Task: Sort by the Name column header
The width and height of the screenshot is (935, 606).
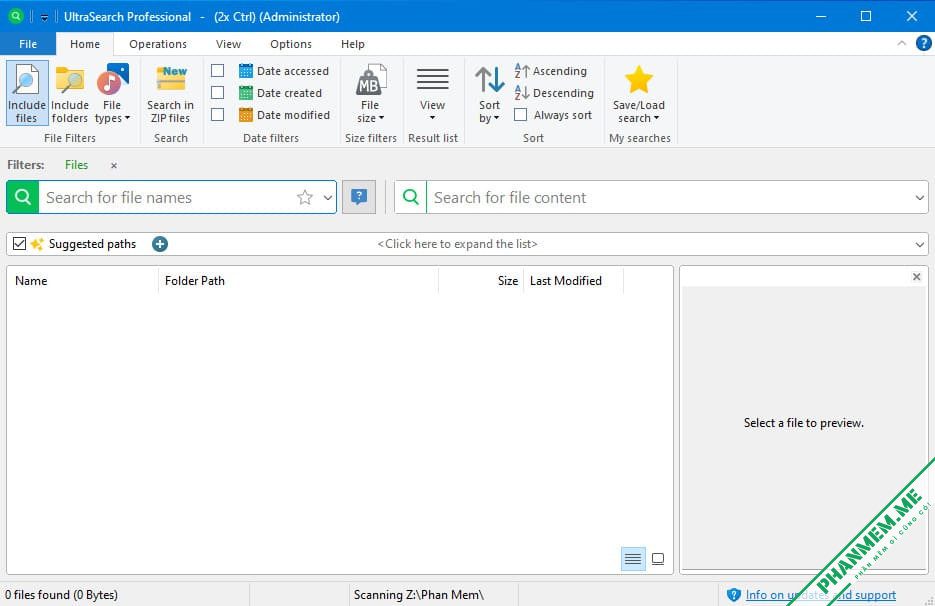Action: tap(83, 281)
